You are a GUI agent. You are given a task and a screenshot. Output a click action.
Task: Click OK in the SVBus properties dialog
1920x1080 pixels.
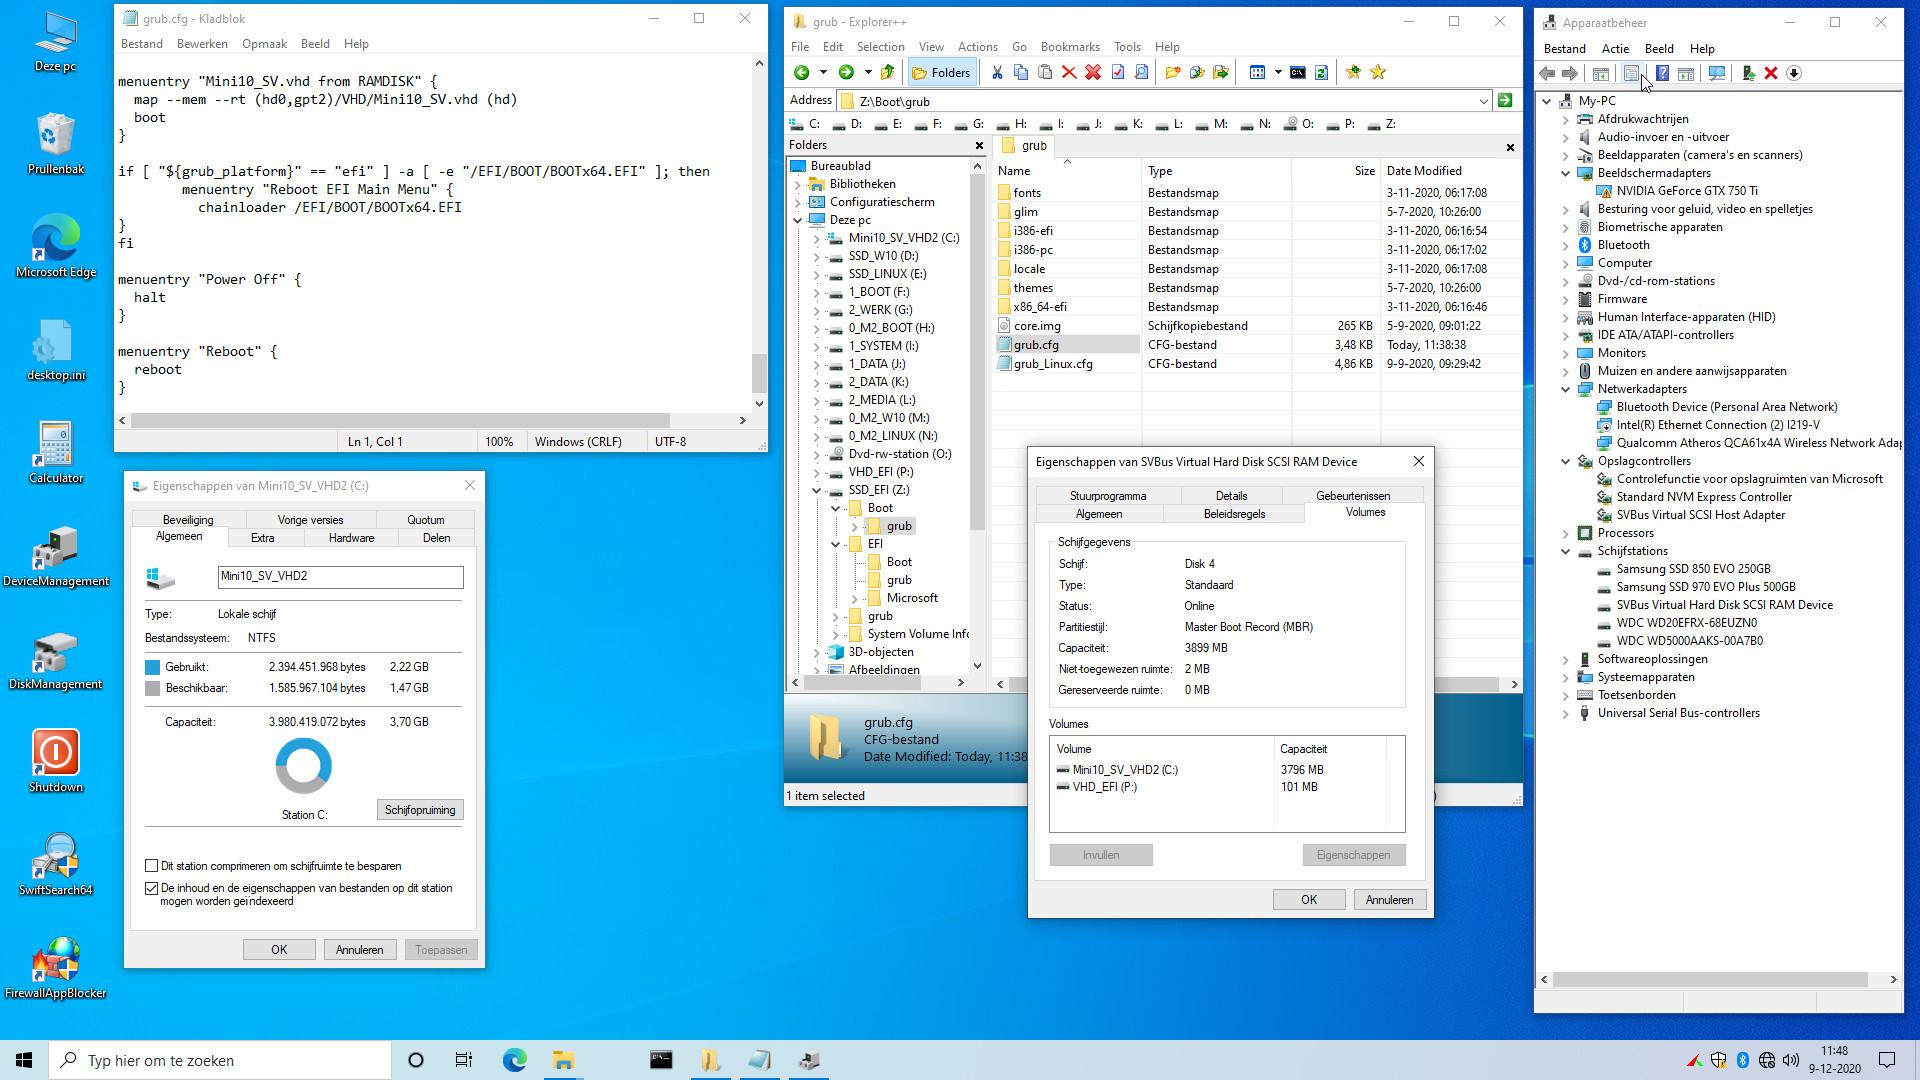click(1308, 900)
